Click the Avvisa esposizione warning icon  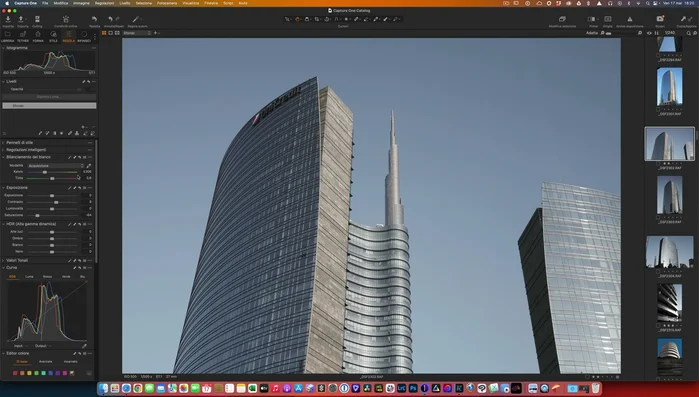click(629, 20)
